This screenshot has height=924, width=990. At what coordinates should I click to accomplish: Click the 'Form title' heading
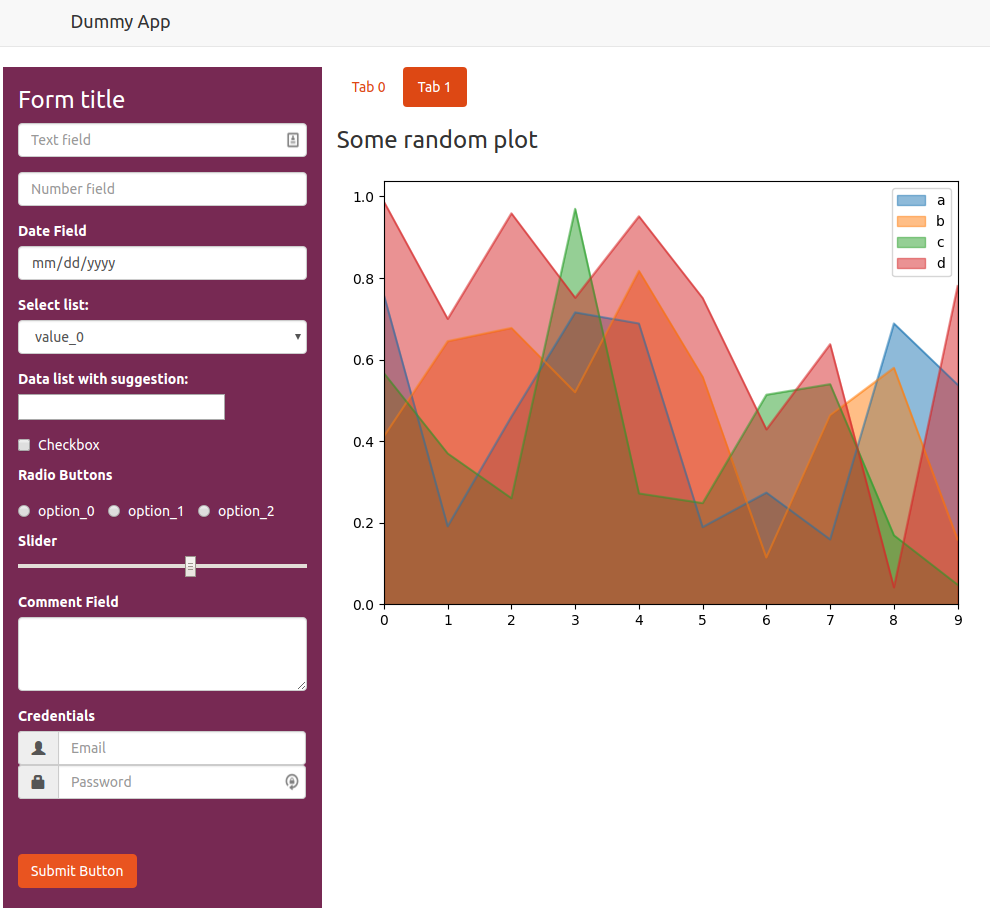(x=71, y=100)
